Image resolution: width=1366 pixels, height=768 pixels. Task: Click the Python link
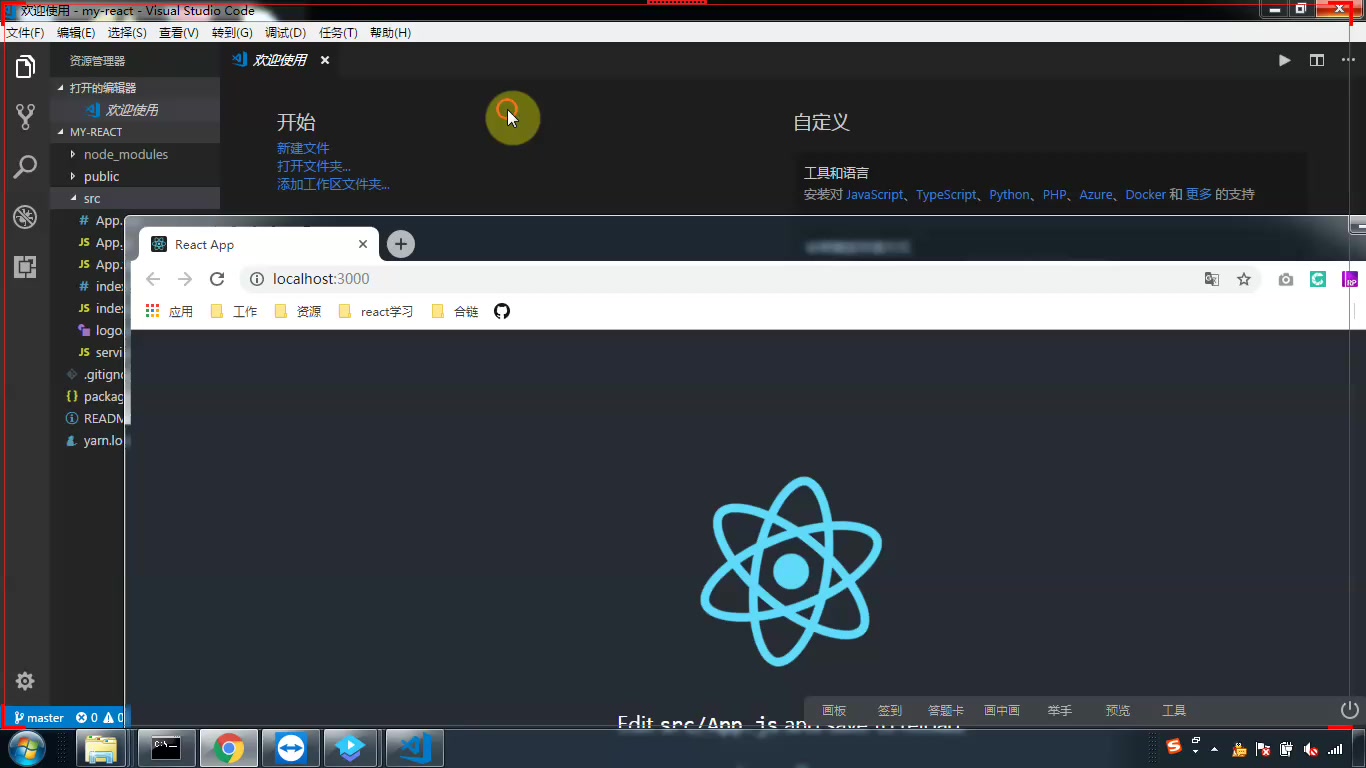pos(1009,195)
